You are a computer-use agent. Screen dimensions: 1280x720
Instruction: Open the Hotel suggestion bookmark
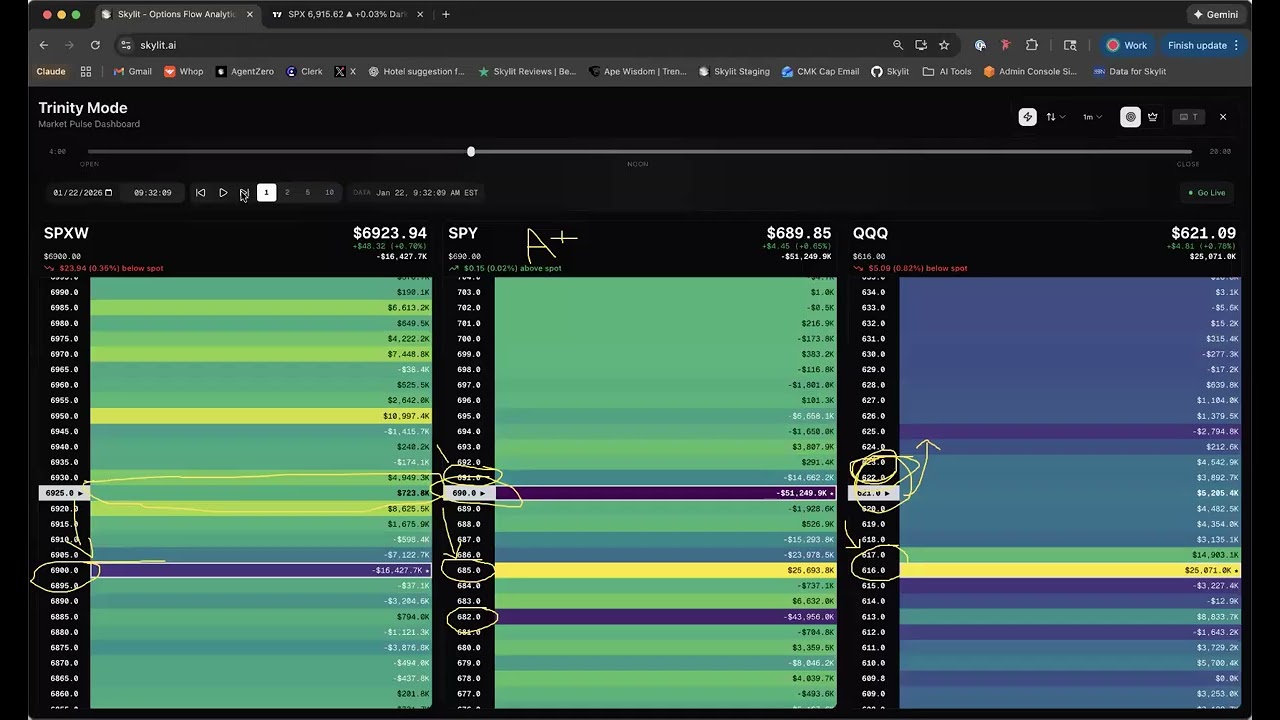click(417, 72)
